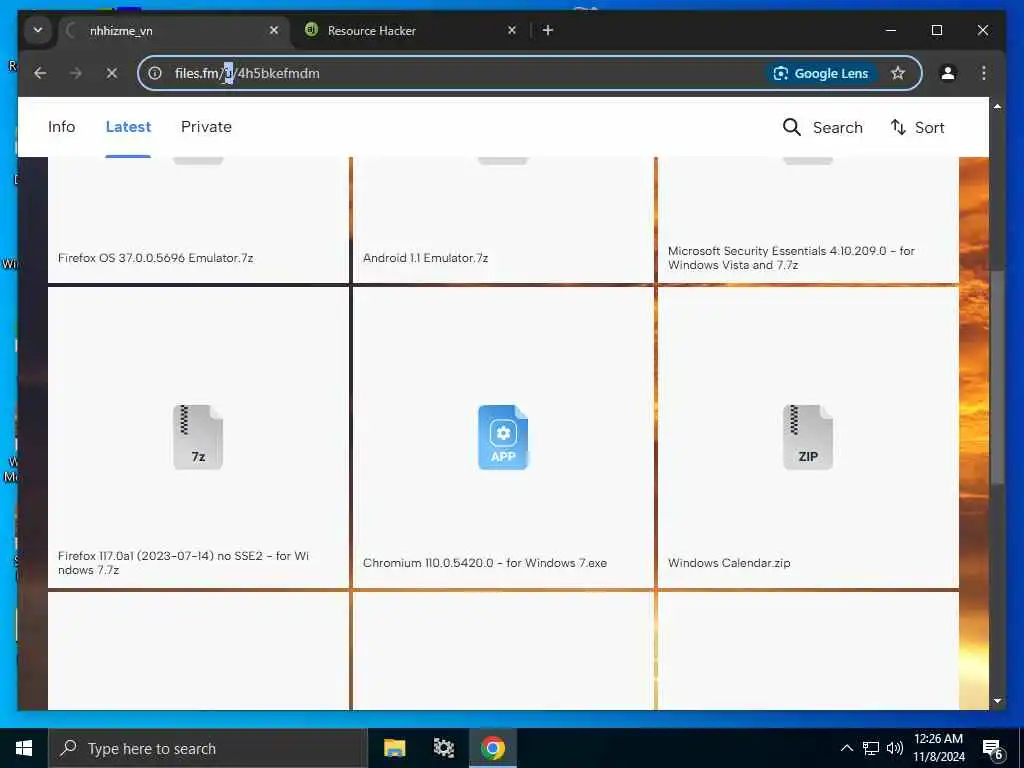Open the Chrome profile avatar
The width and height of the screenshot is (1024, 768).
[948, 73]
